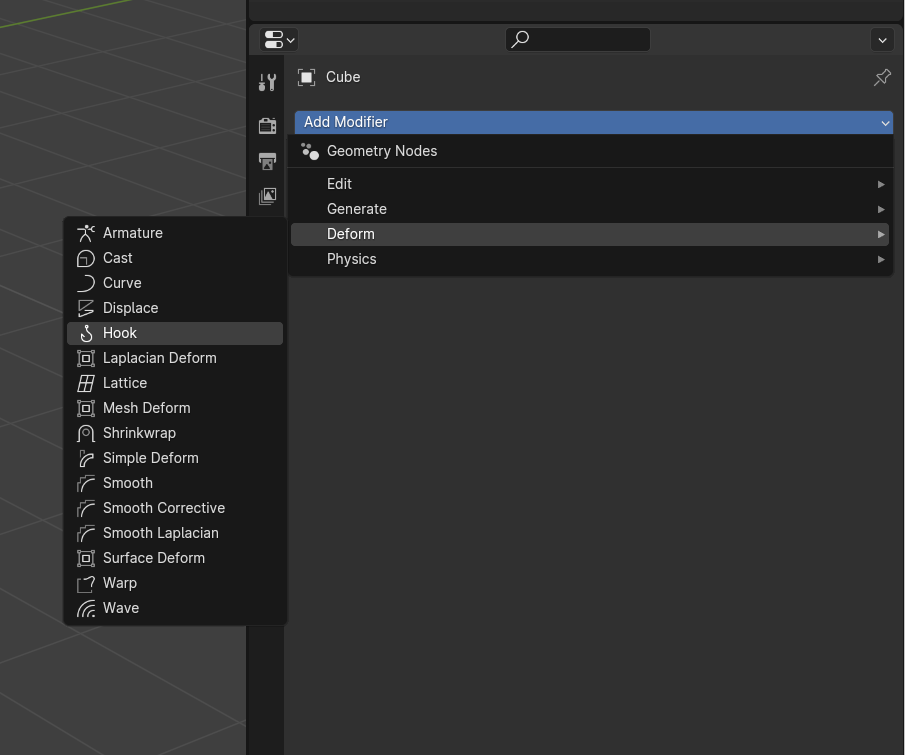Click the Cube object icon

click(306, 77)
